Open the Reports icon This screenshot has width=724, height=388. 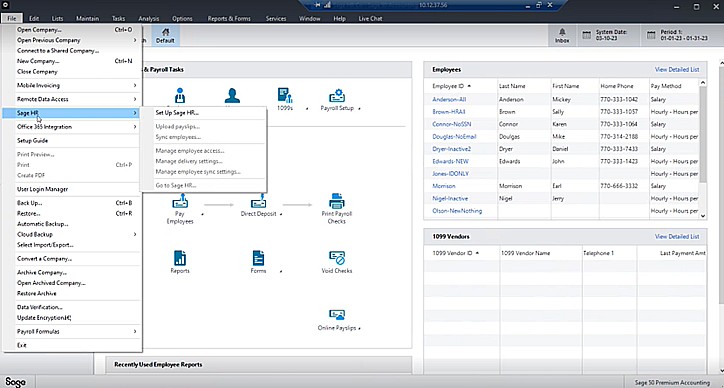[180, 258]
